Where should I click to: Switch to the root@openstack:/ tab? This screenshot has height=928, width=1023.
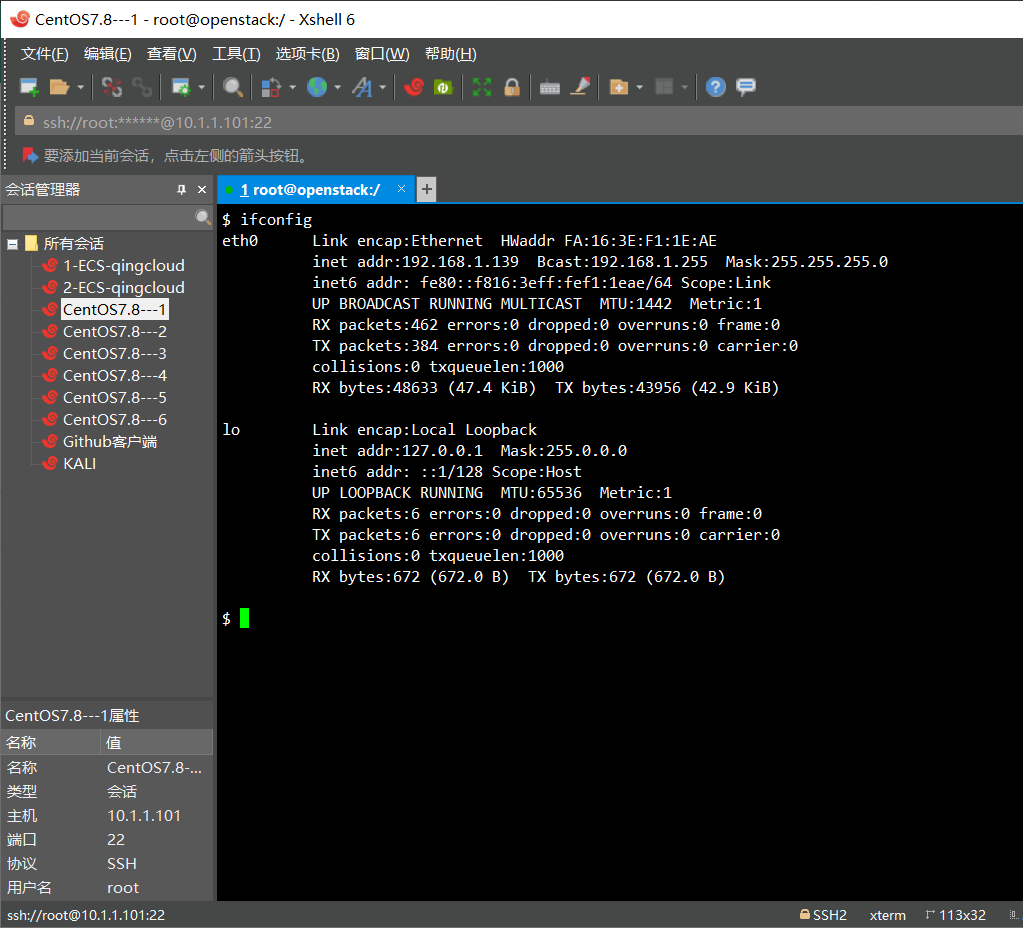pyautogui.click(x=310, y=189)
